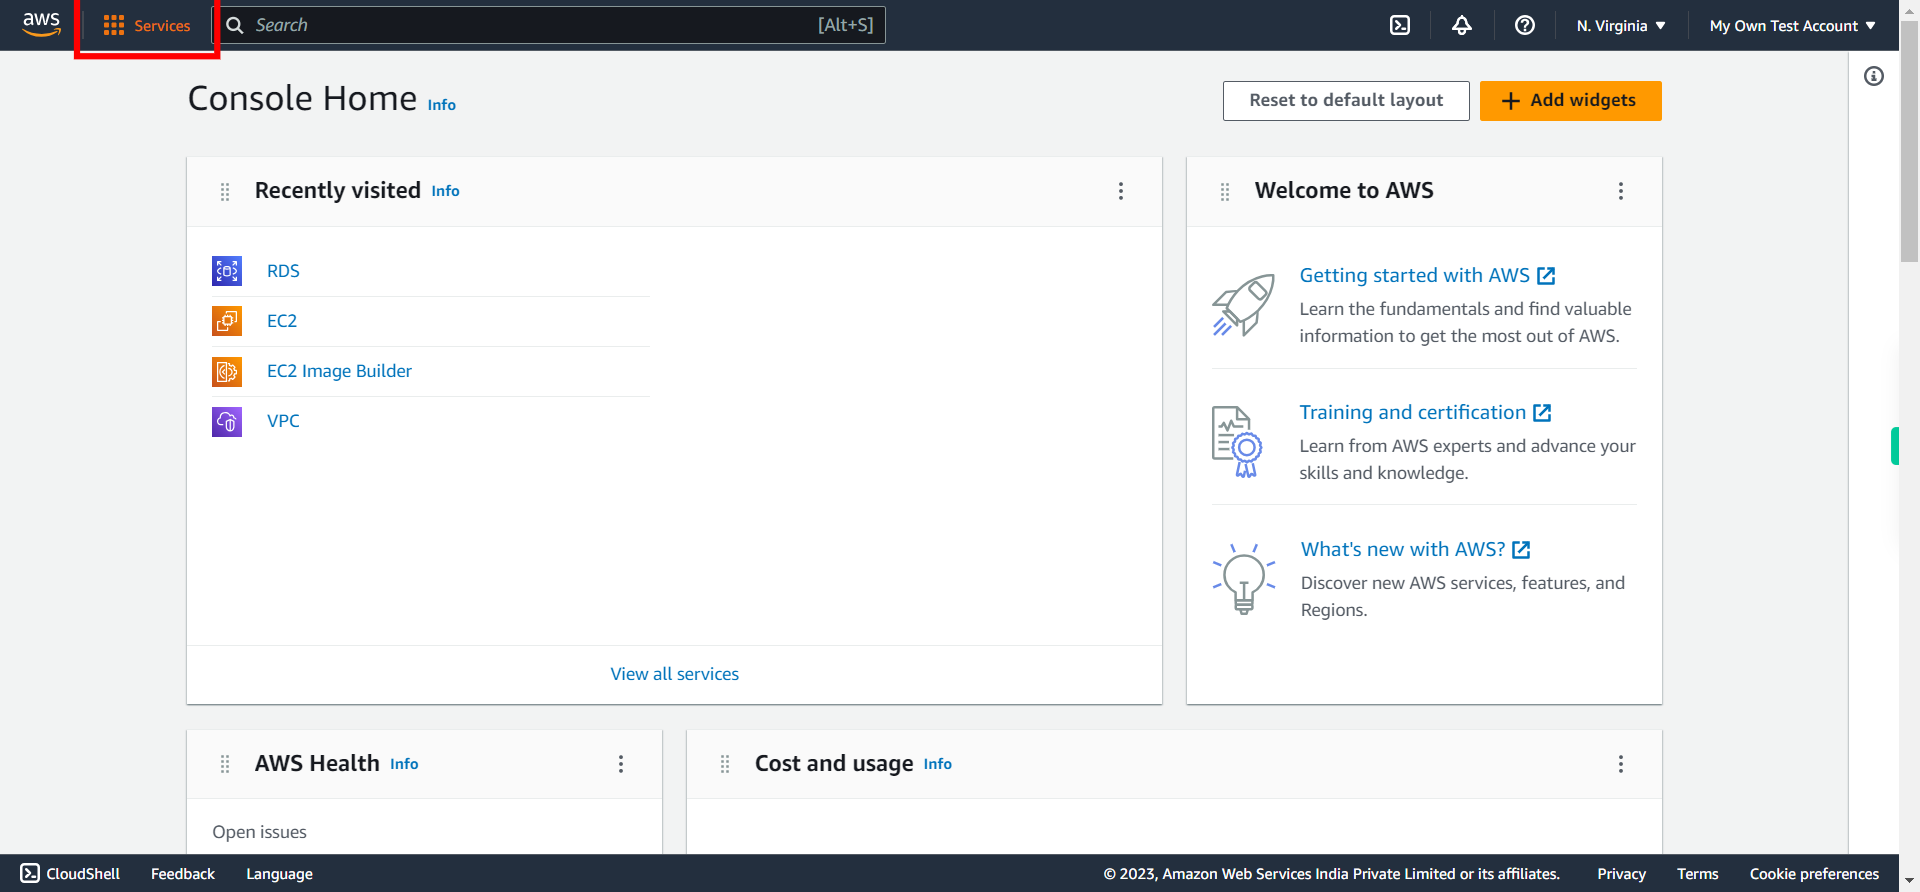The image size is (1920, 892).
Task: Click the RDS service icon
Action: pos(227,271)
